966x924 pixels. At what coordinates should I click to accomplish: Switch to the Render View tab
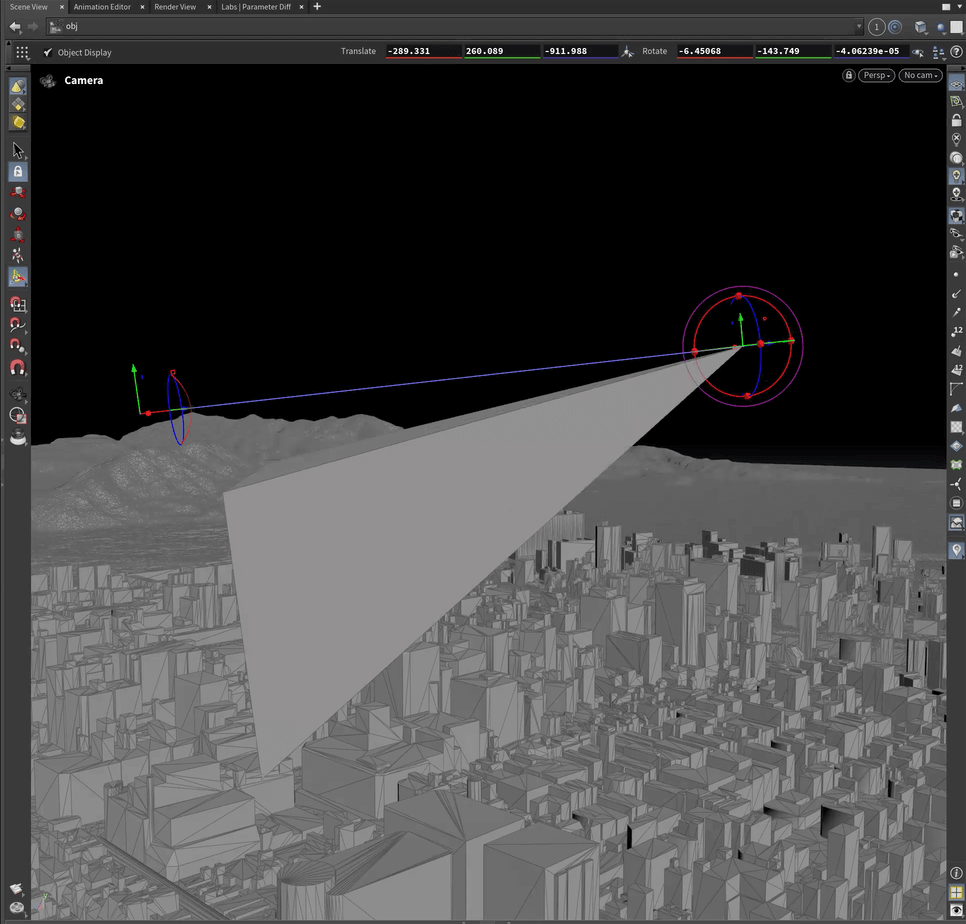175,7
